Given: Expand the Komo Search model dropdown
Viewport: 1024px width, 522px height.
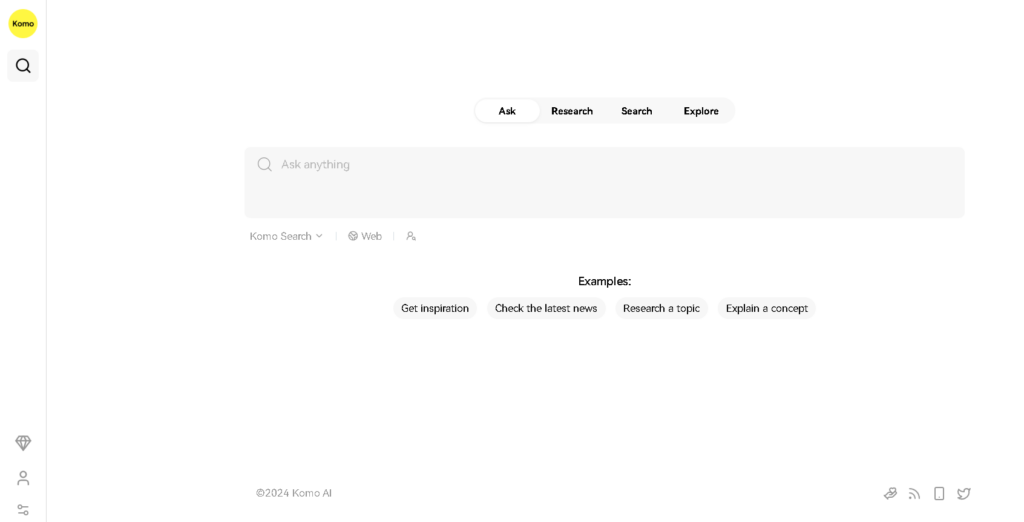Looking at the screenshot, I should point(286,236).
